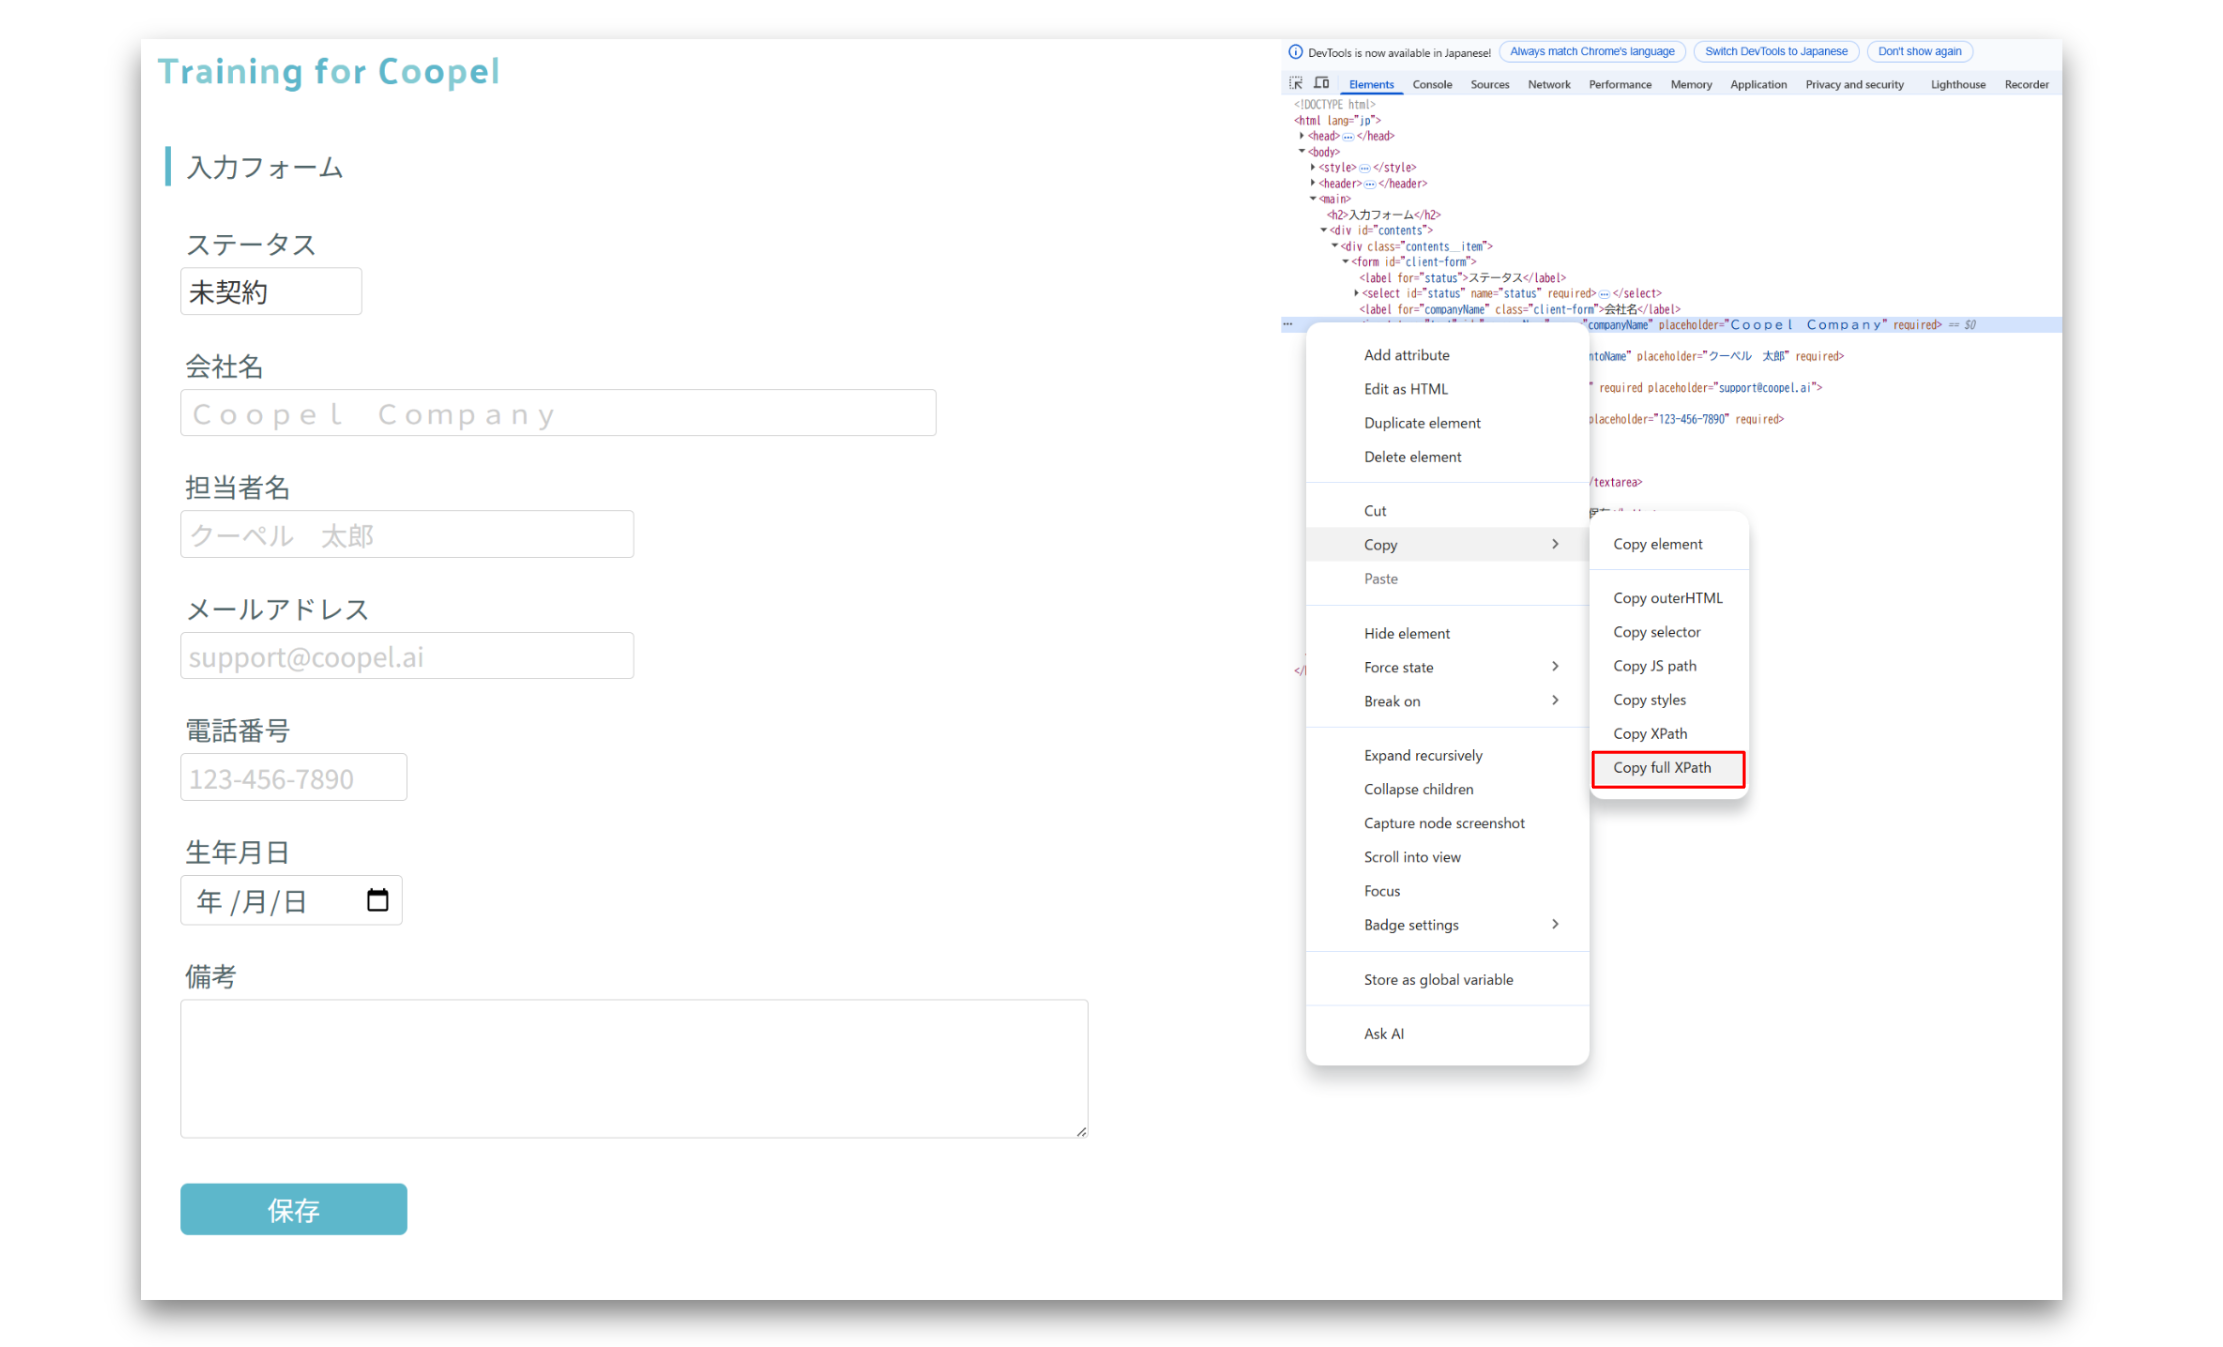Click the 会社名 company name input field
This screenshot has height=1347, width=2223.
click(x=557, y=413)
